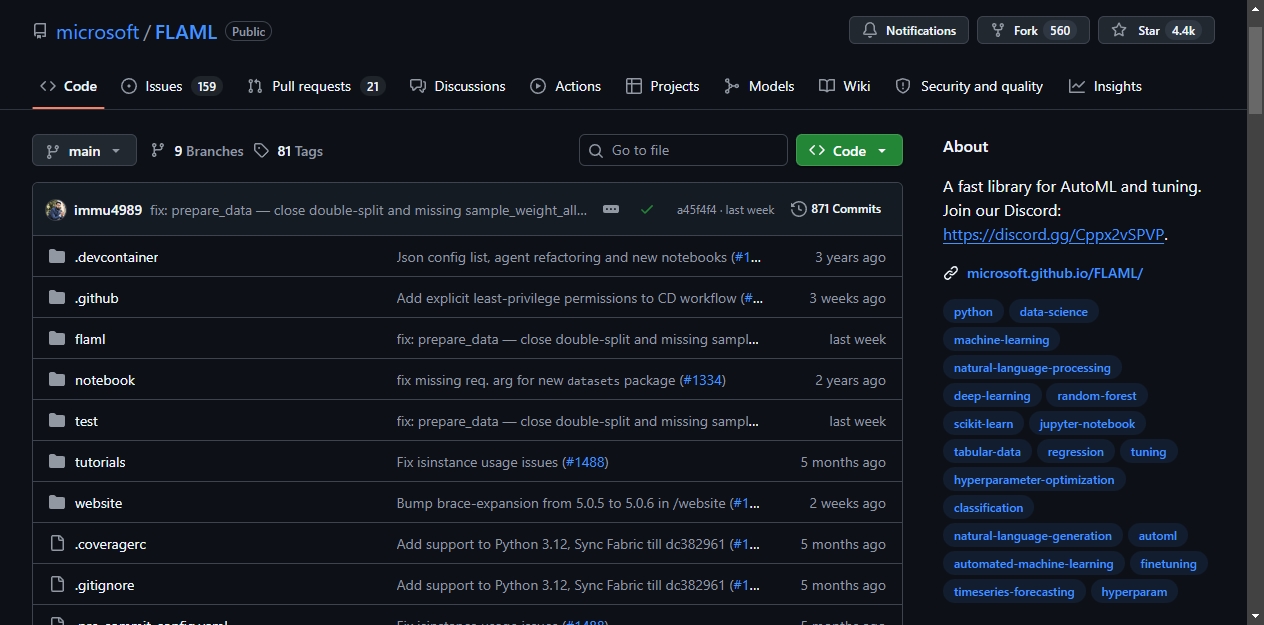The width and height of the screenshot is (1264, 625).
Task: Click the branches icon next to 9 Branches
Action: click(158, 151)
